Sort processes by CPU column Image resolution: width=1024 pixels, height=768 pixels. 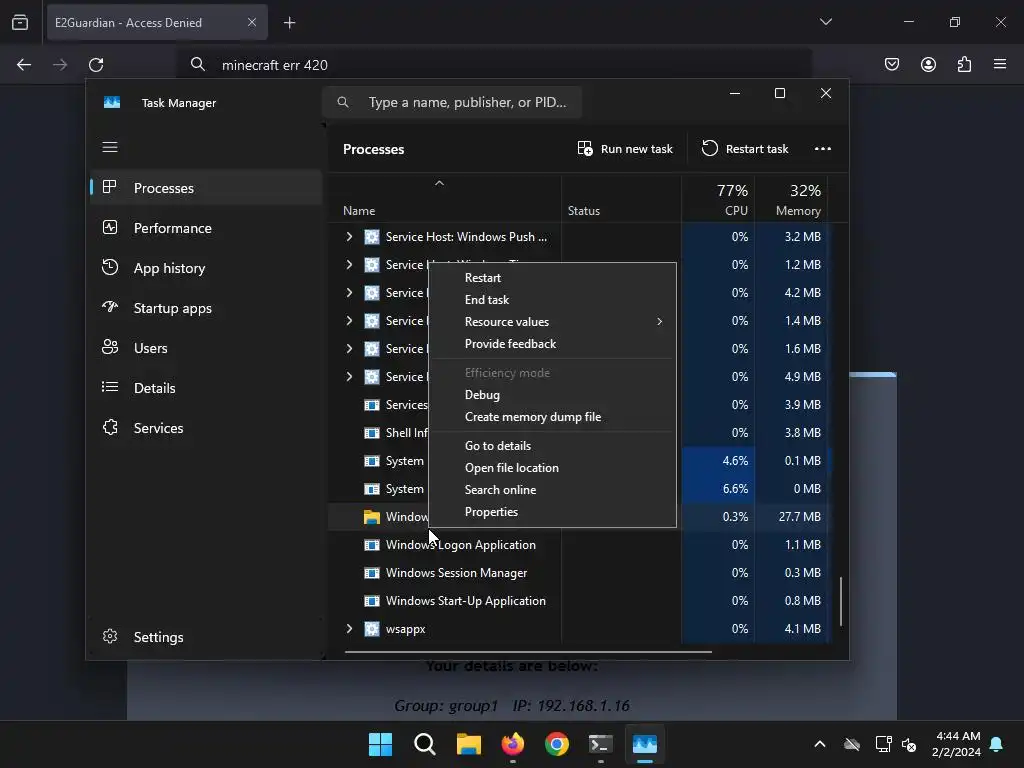click(x=718, y=199)
